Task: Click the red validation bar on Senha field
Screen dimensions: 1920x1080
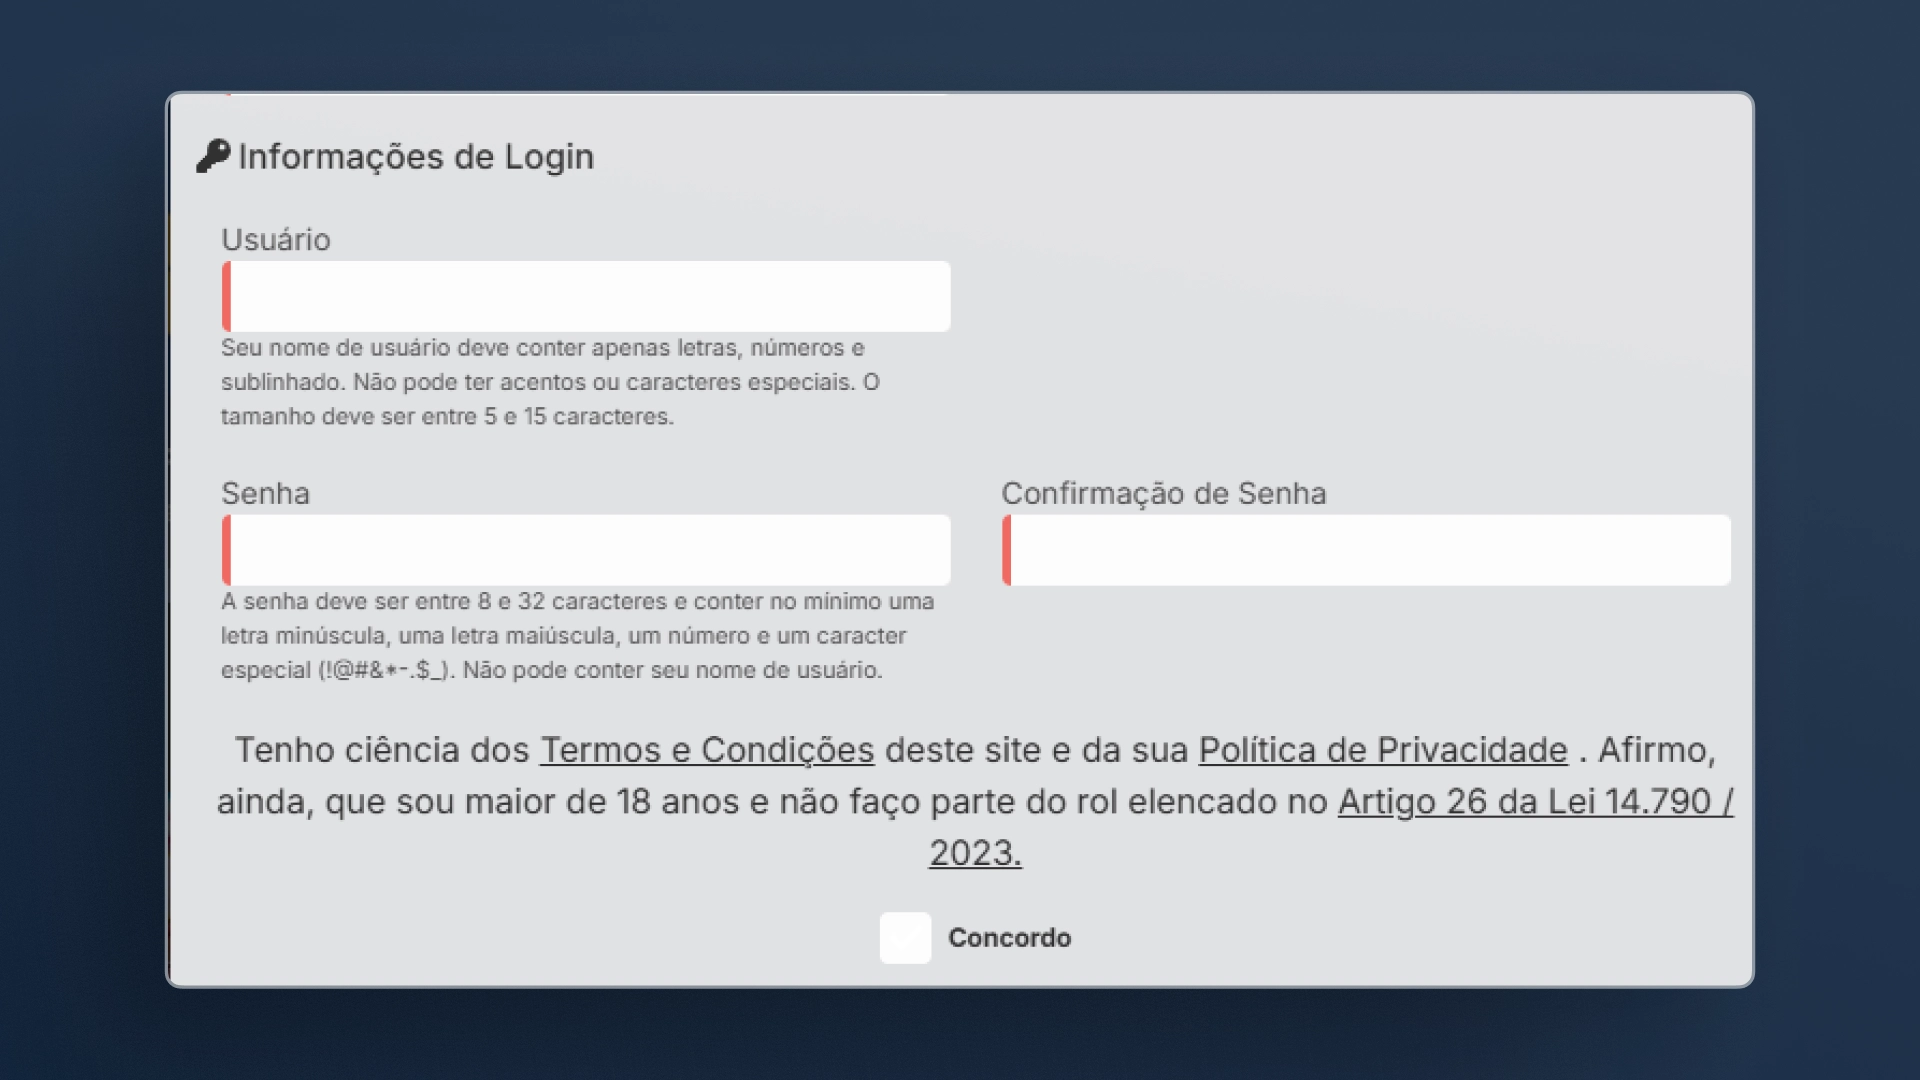Action: click(226, 550)
